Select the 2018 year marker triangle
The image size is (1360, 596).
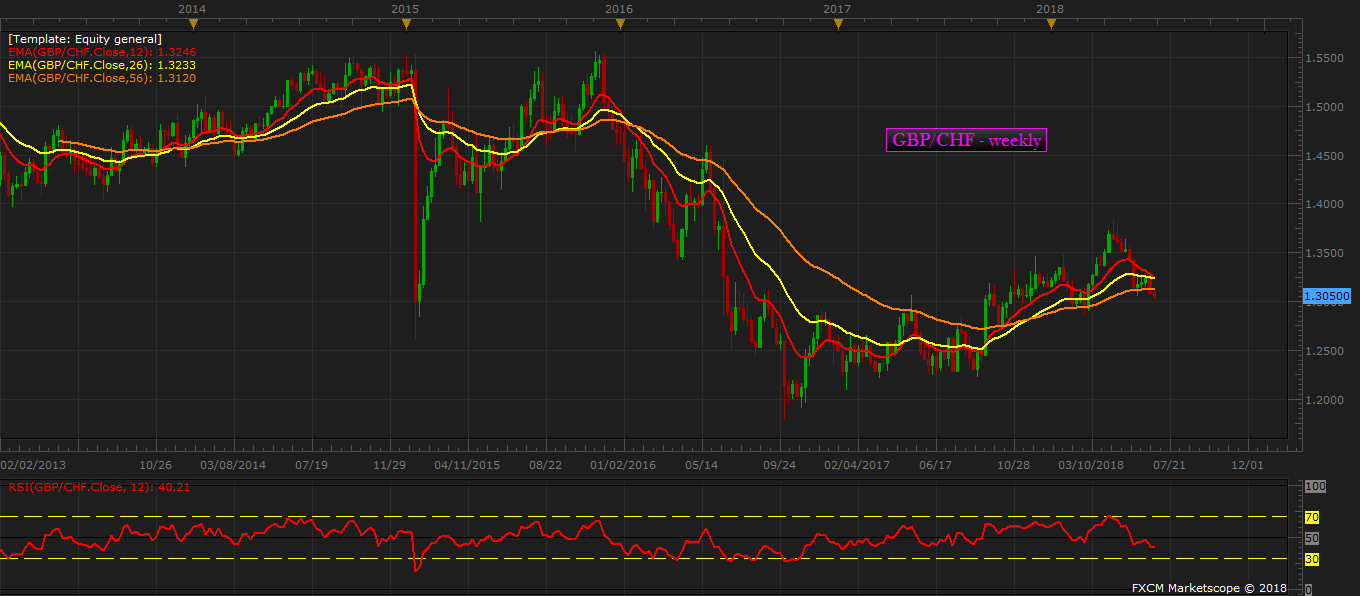coord(1050,24)
